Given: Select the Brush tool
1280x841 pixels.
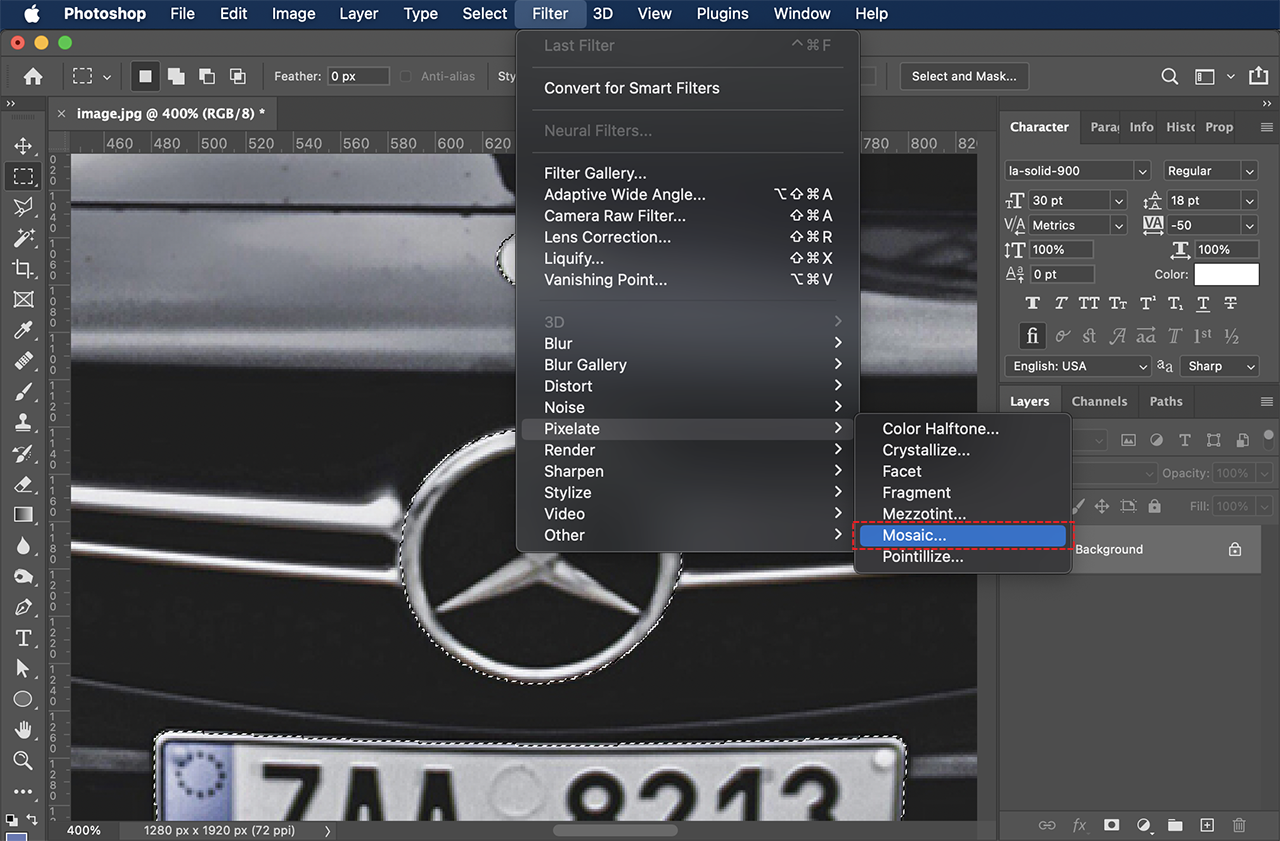Looking at the screenshot, I should pyautogui.click(x=22, y=392).
